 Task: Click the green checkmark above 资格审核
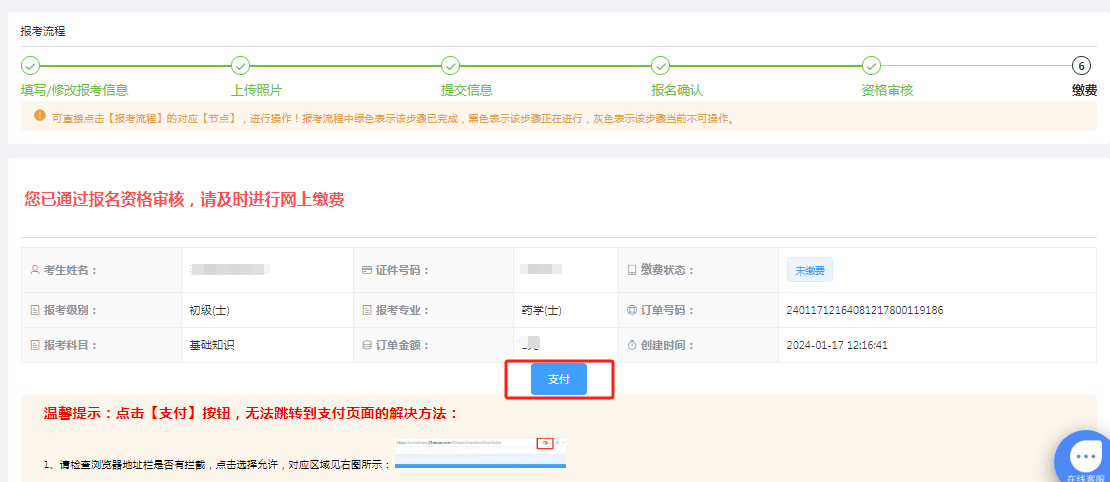(x=871, y=66)
